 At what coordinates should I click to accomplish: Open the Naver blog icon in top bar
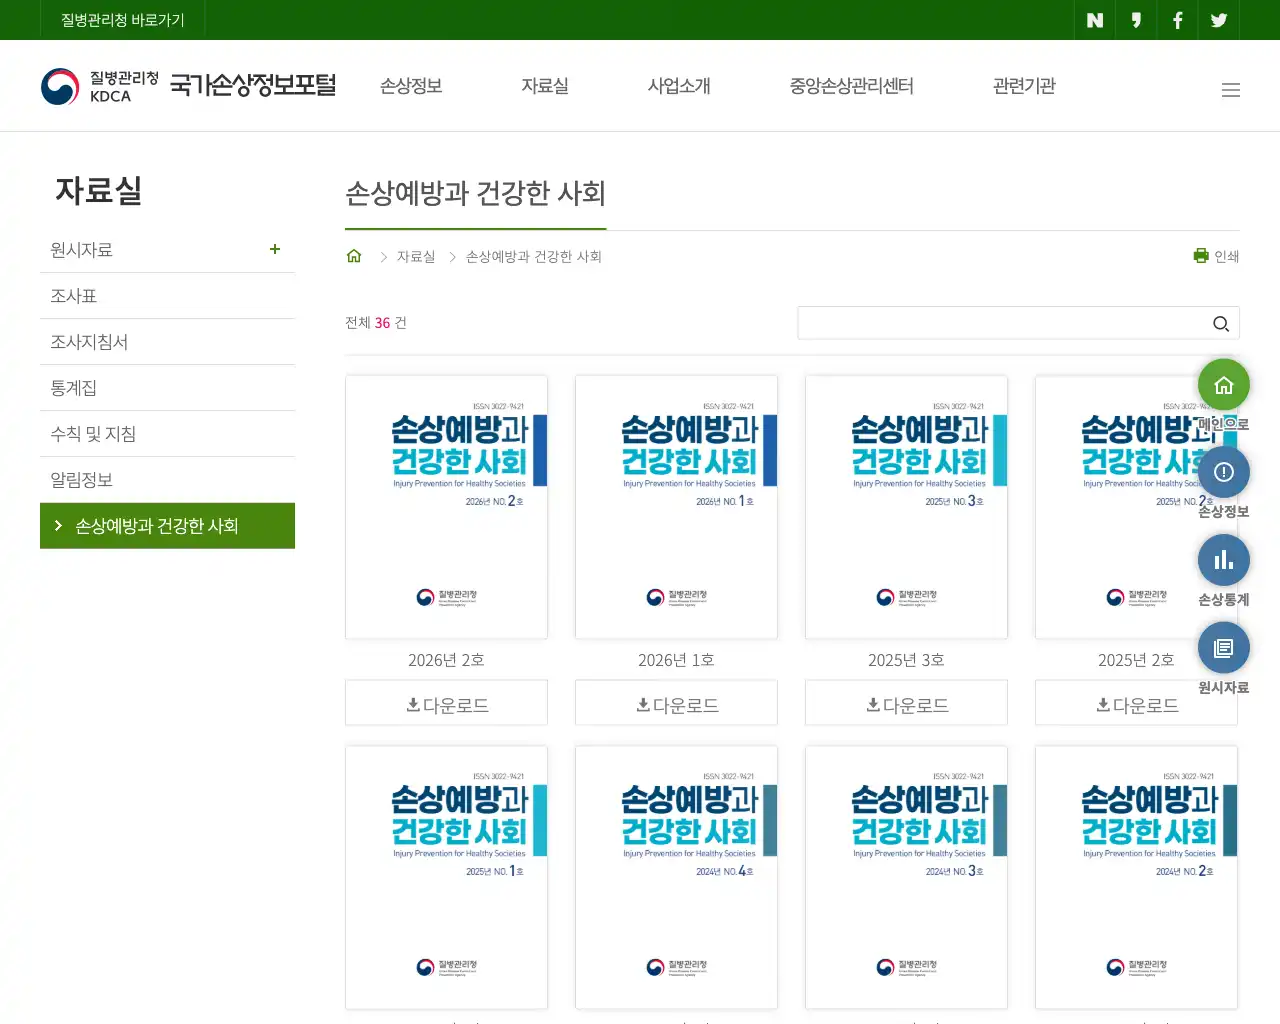[x=1095, y=20]
